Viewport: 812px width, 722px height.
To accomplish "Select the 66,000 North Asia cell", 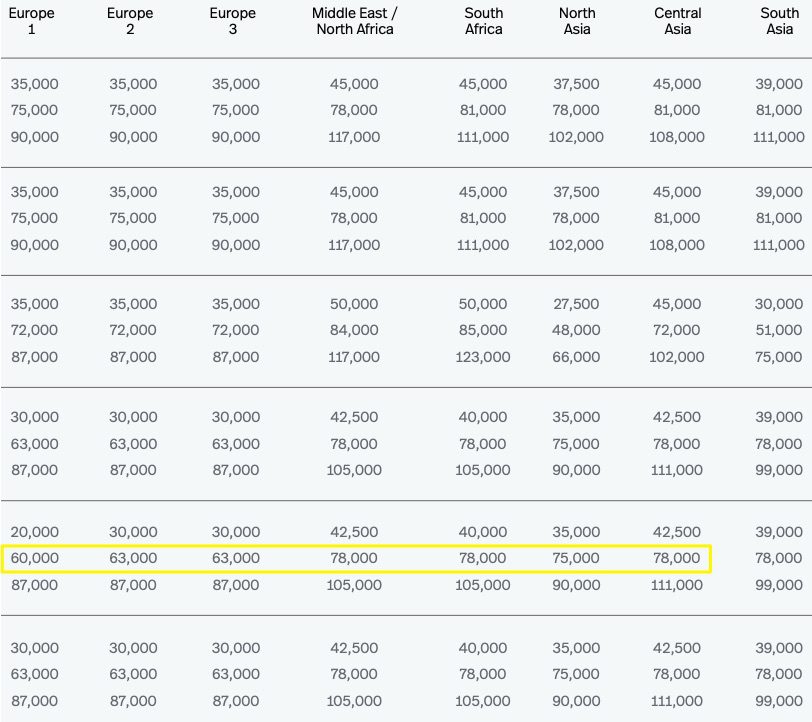I will point(576,357).
